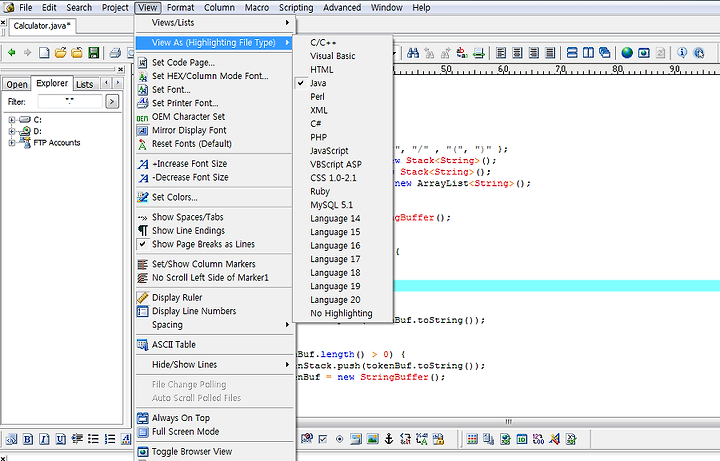Toggle OEM Character Set
The width and height of the screenshot is (720, 461).
[214, 117]
